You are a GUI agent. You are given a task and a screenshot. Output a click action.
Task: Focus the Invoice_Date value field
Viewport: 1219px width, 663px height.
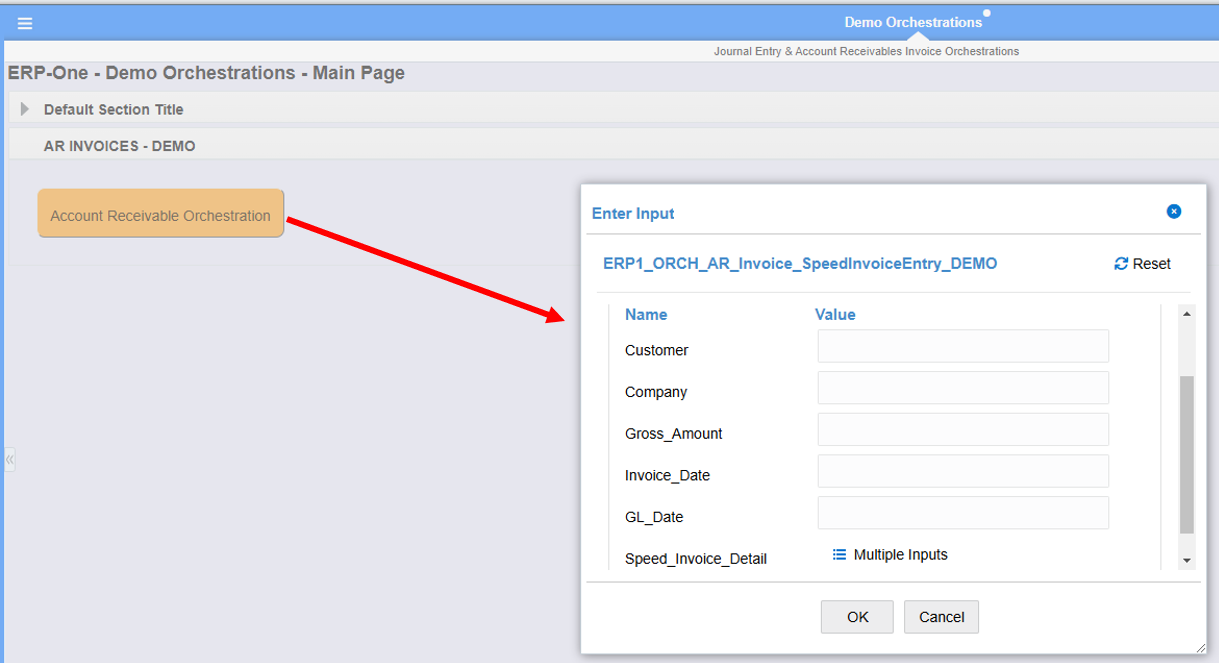pos(963,471)
